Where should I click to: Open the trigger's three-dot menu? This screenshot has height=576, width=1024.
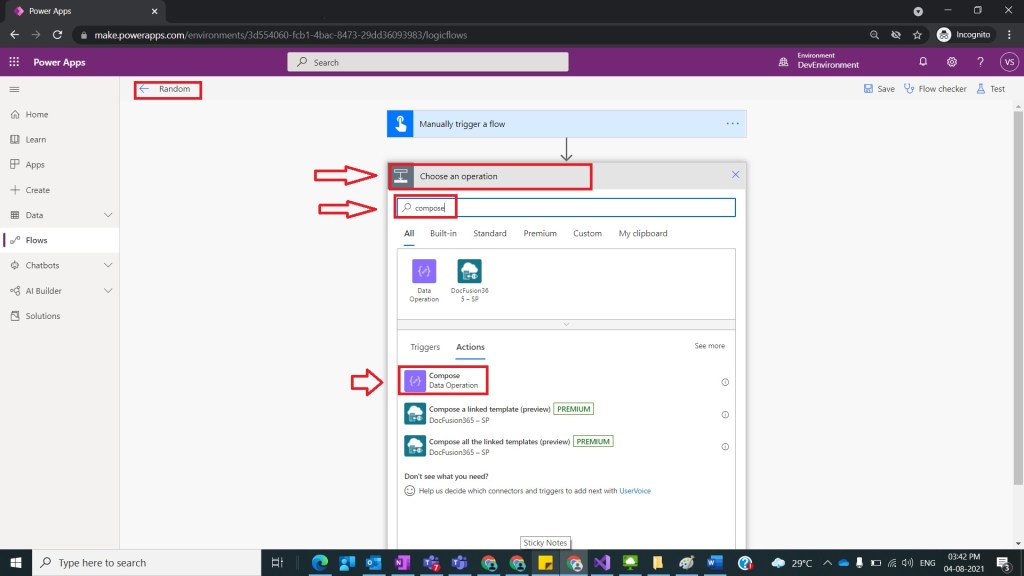[x=732, y=124]
